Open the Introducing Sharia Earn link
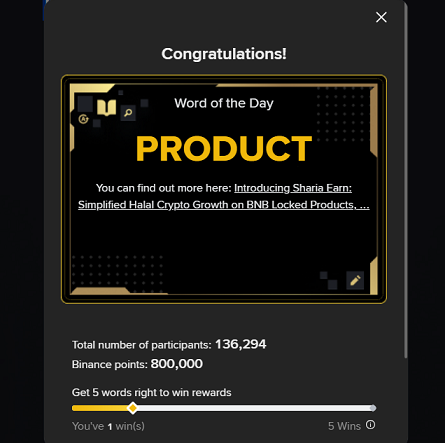The height and width of the screenshot is (443, 445). click(293, 188)
